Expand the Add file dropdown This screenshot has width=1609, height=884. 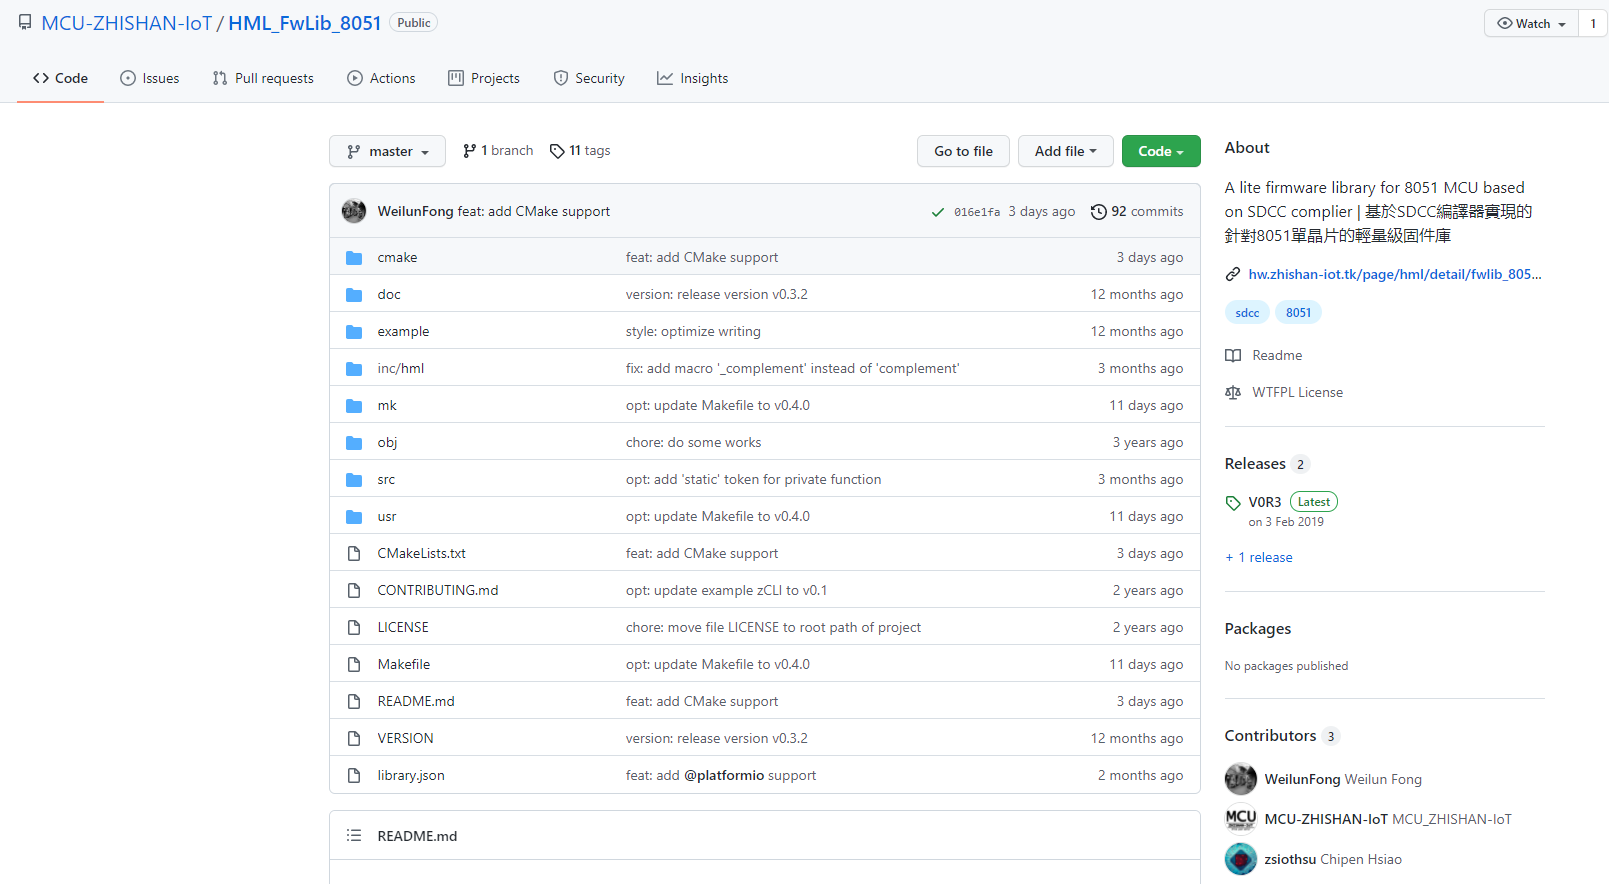point(1065,151)
